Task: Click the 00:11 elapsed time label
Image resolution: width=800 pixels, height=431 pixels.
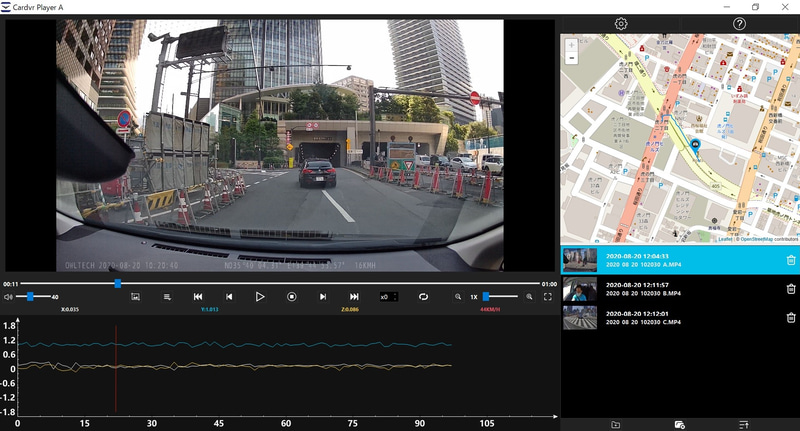Action: 10,284
